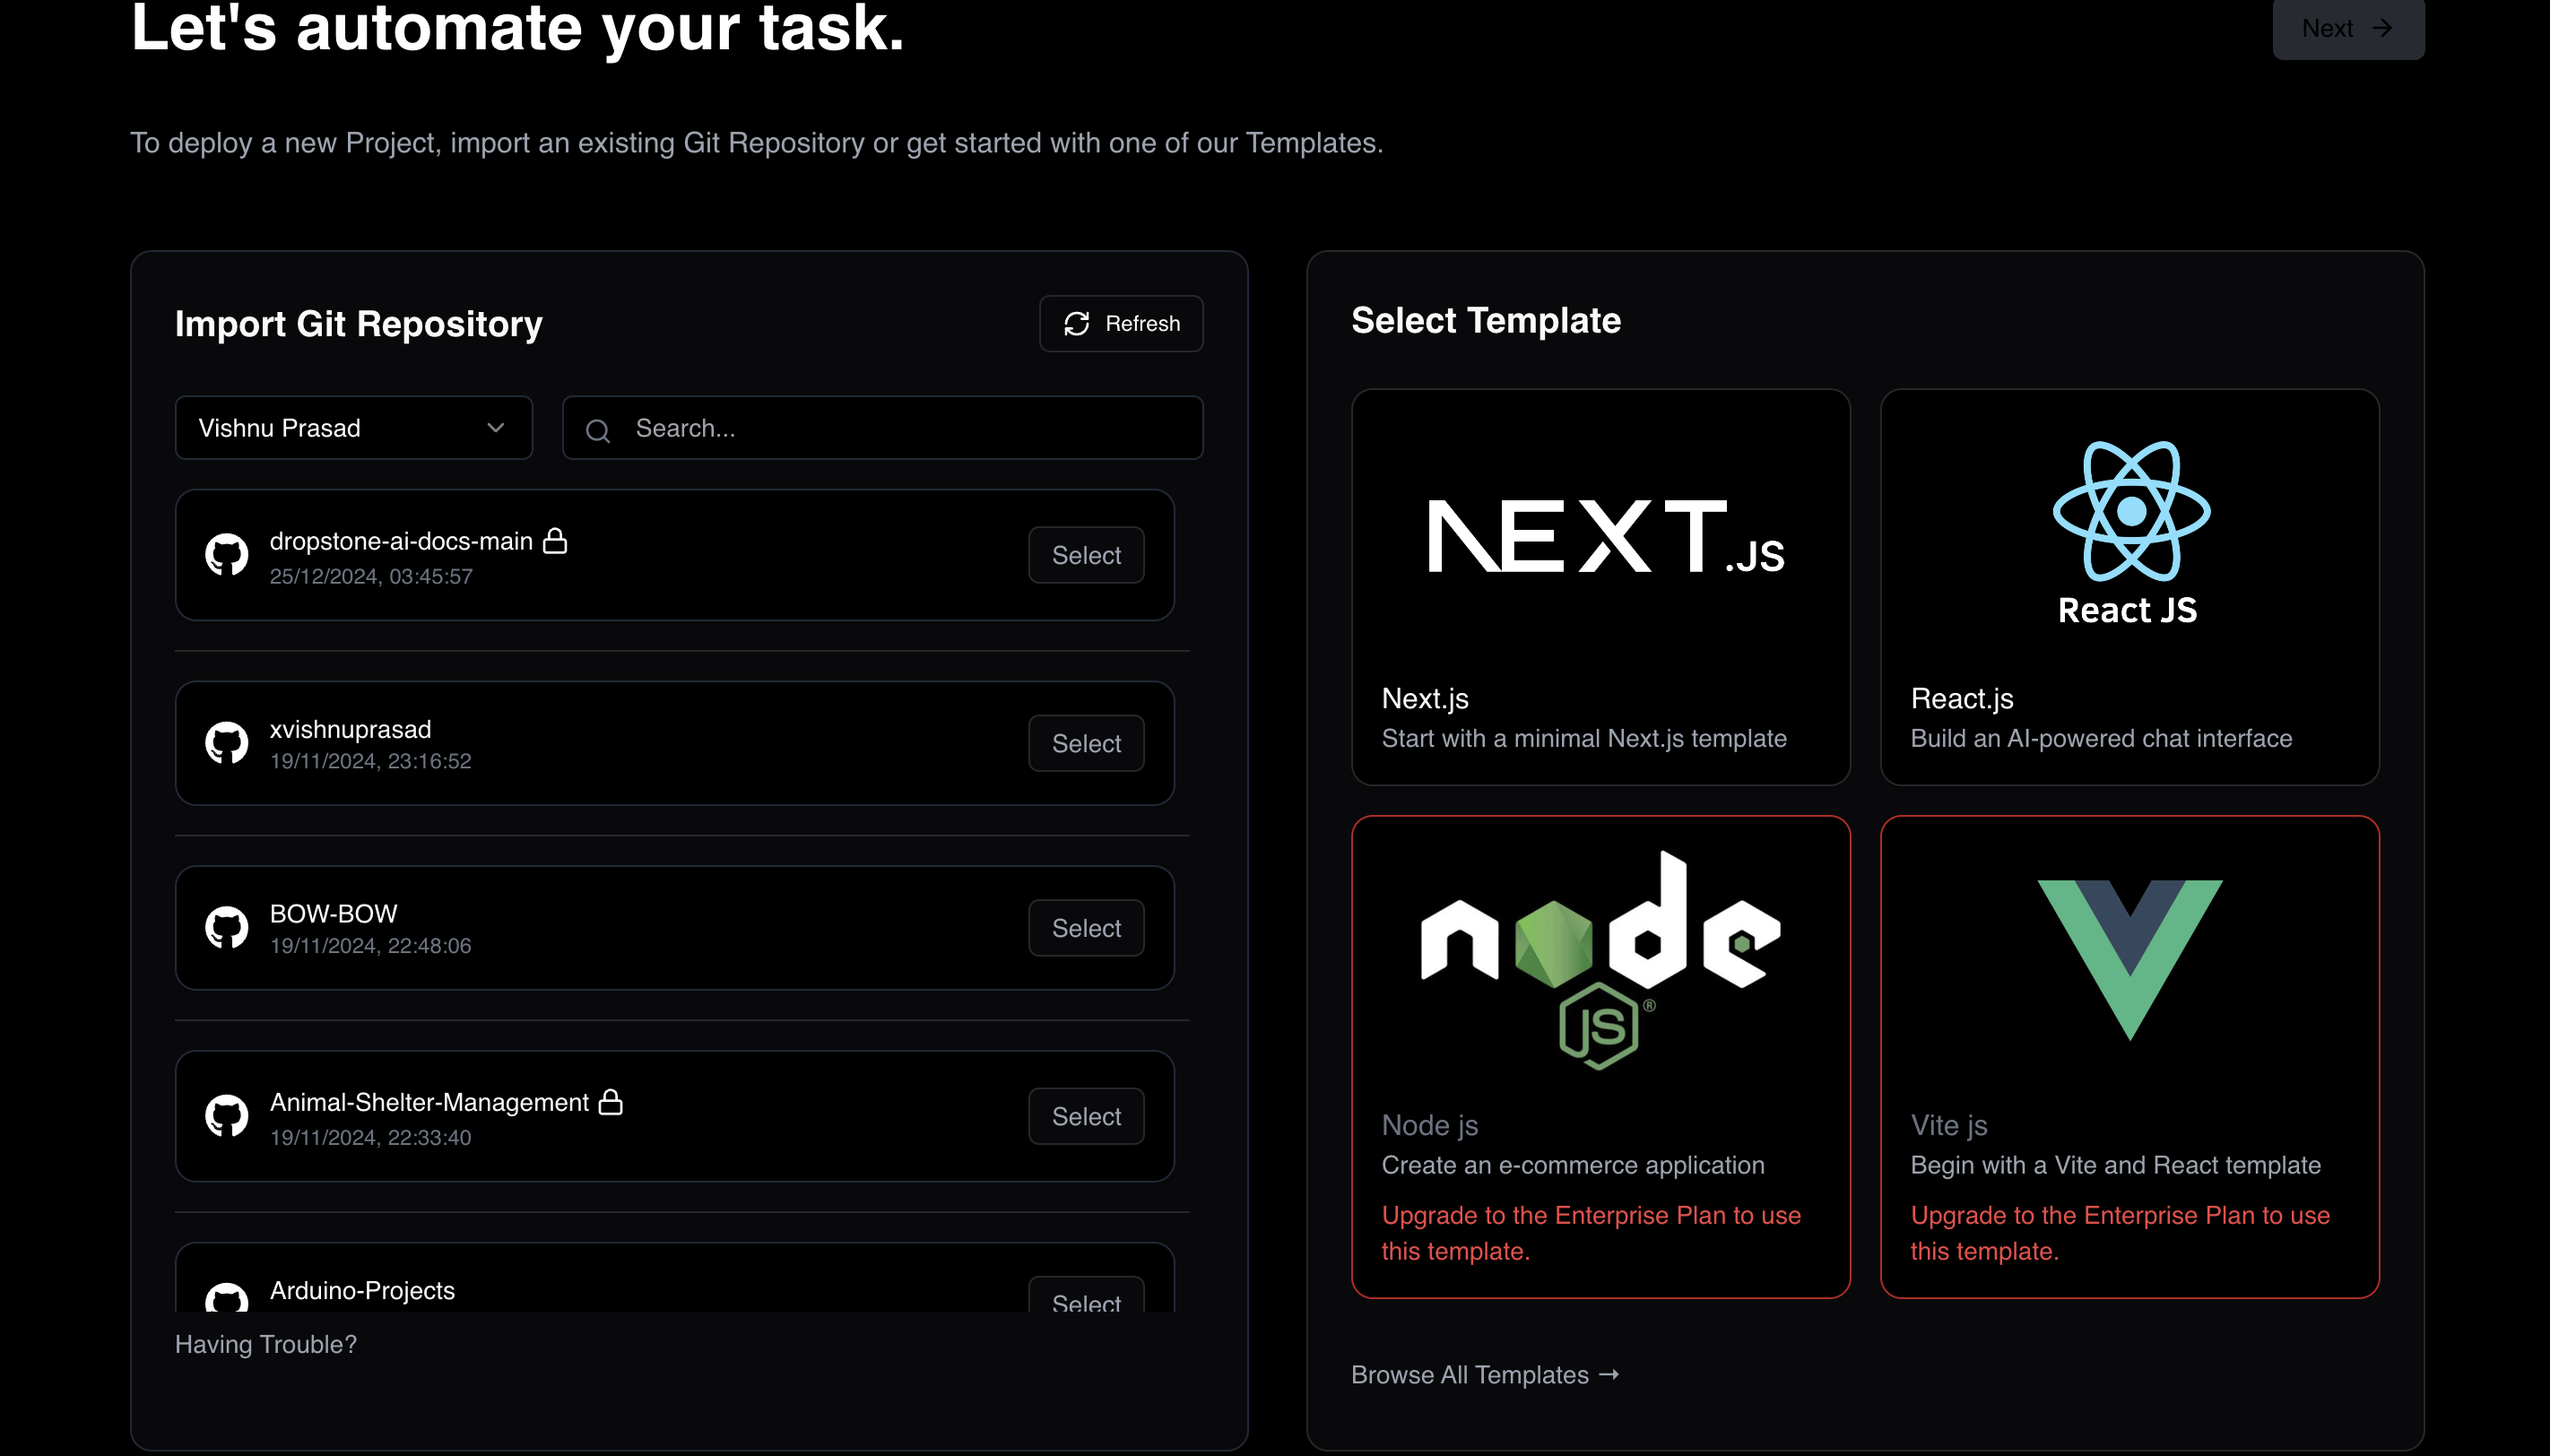This screenshot has width=2550, height=1456.
Task: Click 'Create an e-commerce application' text
Action: point(1573,1165)
